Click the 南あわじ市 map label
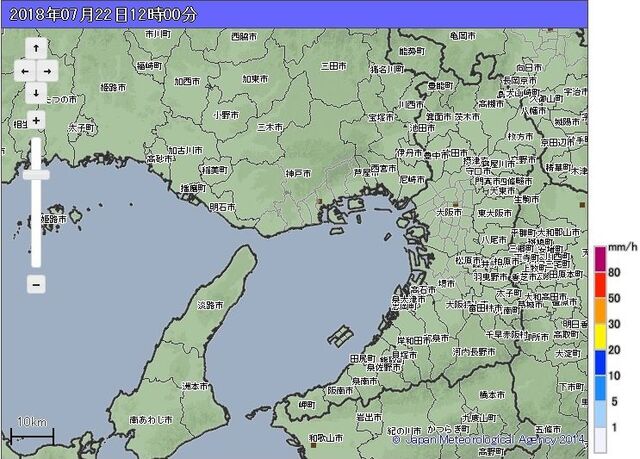640x459 pixels. 151,419
